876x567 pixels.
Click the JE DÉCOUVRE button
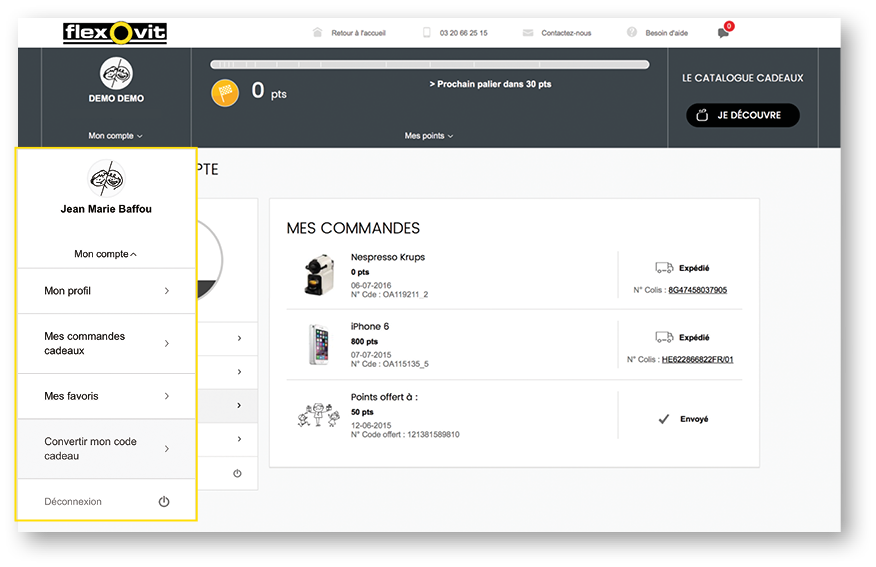click(x=742, y=115)
